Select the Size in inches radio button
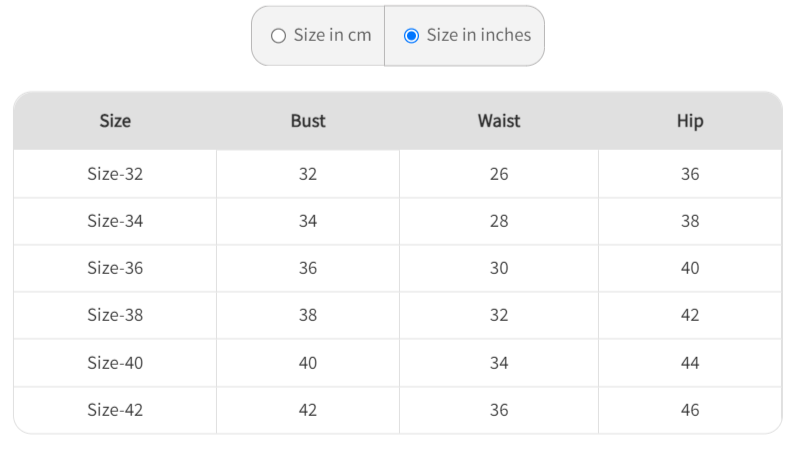 [411, 36]
